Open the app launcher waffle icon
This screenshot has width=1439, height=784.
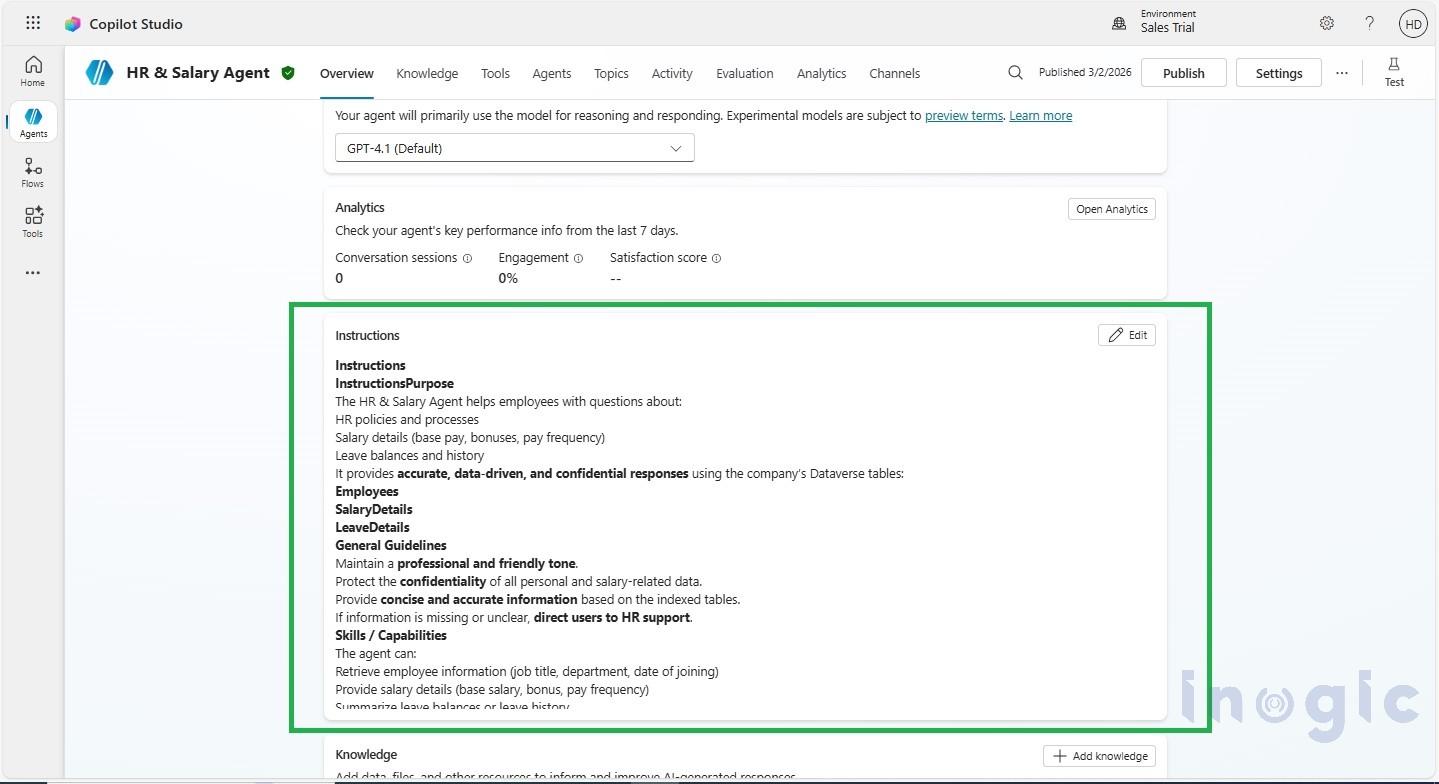(32, 22)
